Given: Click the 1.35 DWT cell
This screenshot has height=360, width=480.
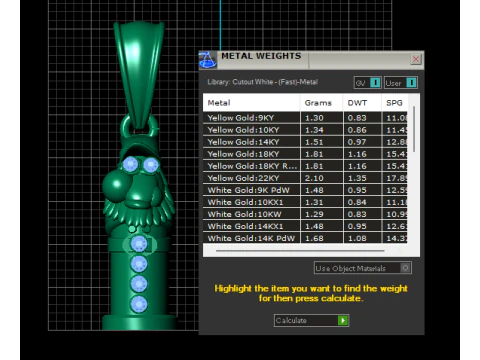Looking at the screenshot, I should 362,178.
